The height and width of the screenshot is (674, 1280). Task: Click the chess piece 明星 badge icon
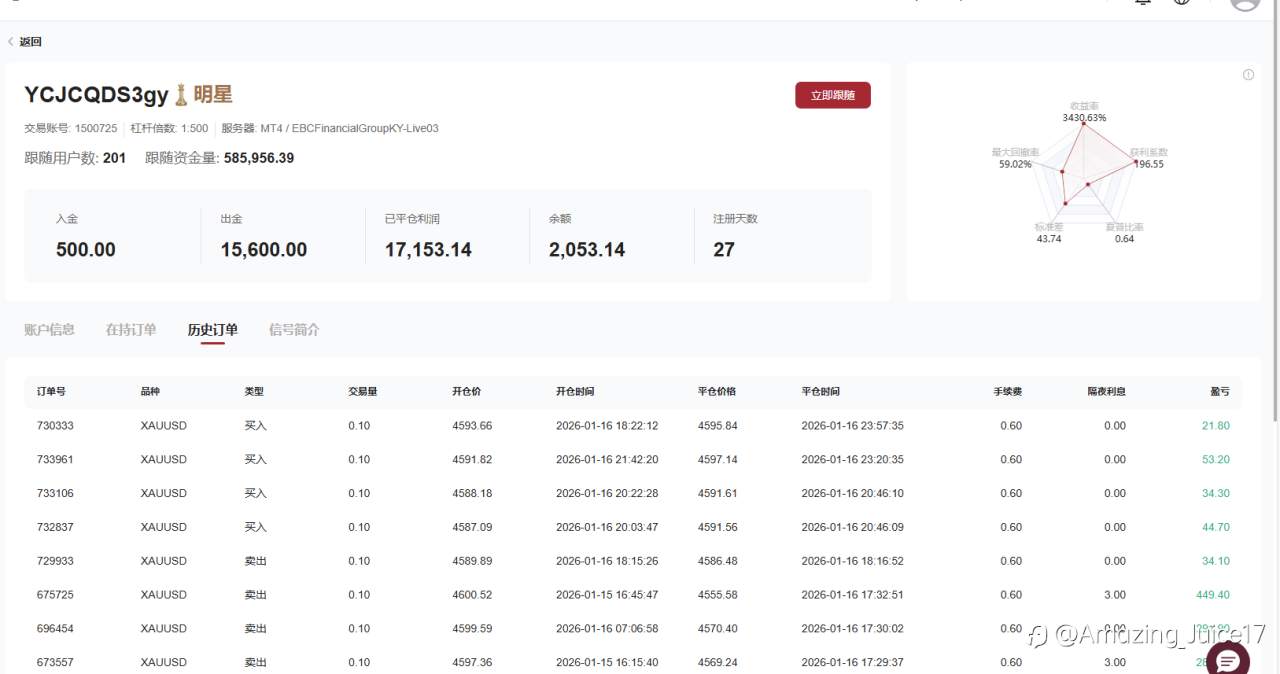(181, 95)
